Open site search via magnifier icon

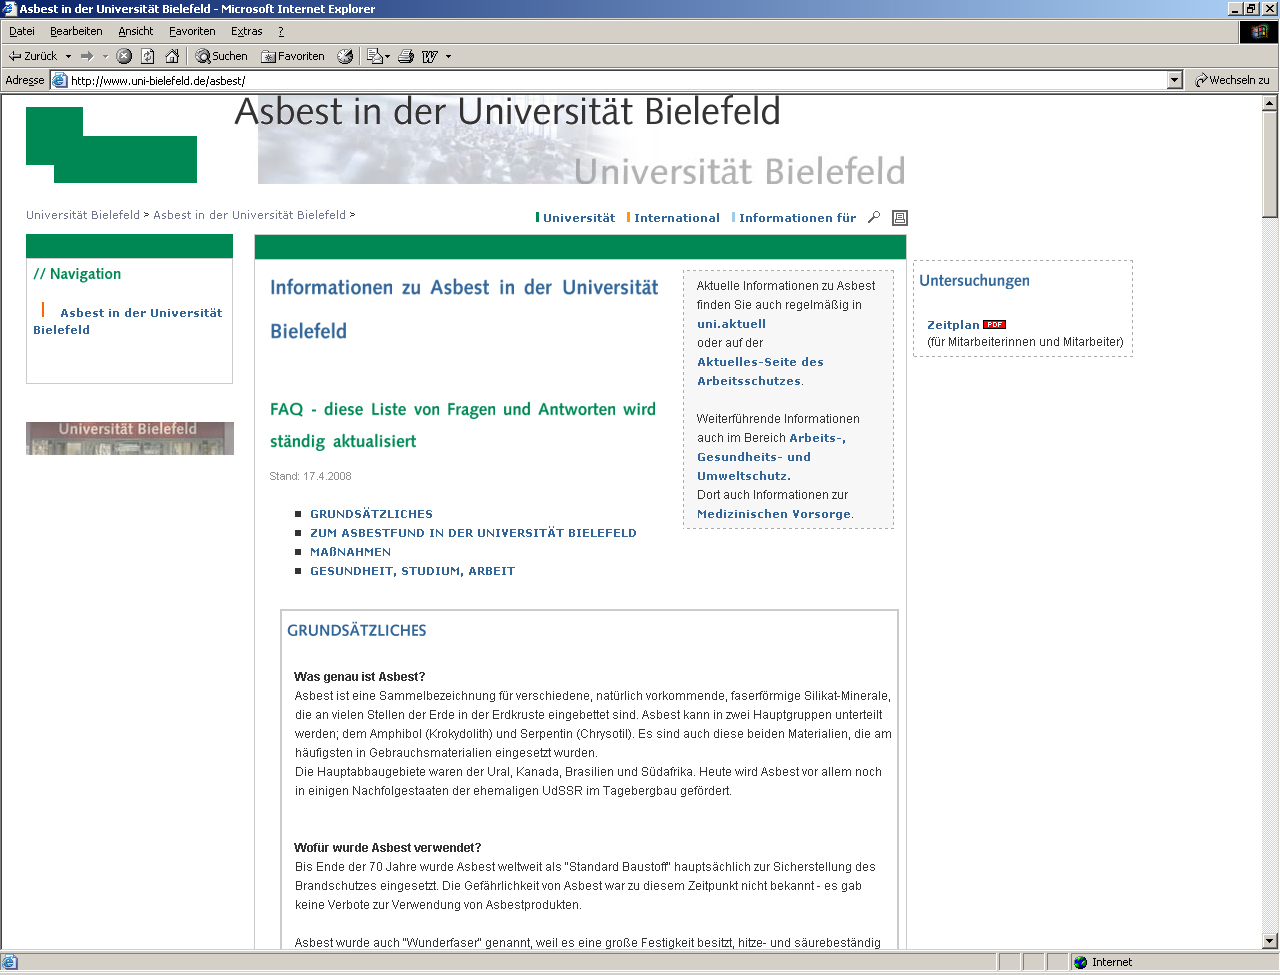pos(874,217)
